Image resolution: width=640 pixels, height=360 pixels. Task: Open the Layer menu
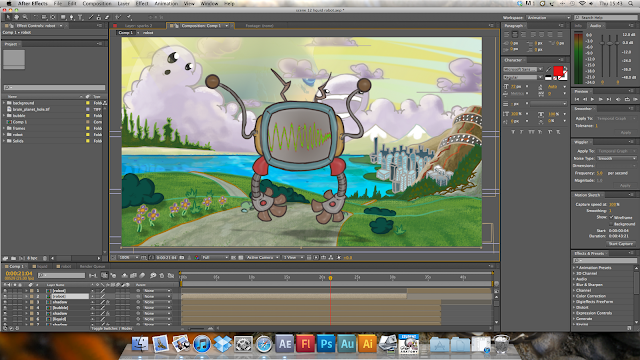(x=123, y=3)
